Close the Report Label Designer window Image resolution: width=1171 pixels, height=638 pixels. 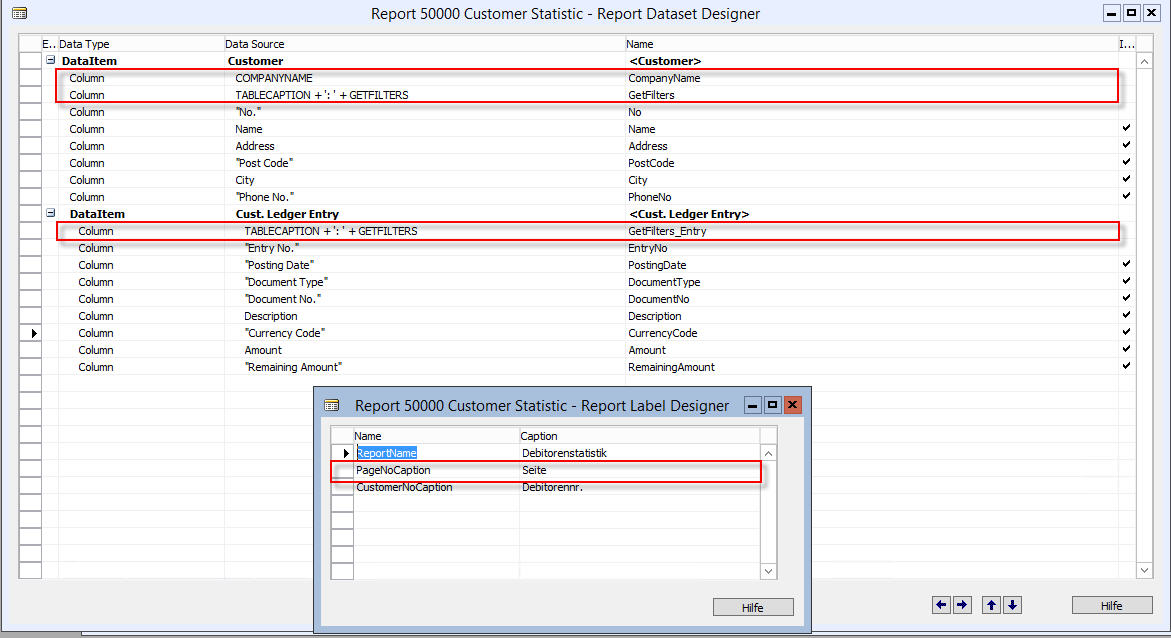792,405
